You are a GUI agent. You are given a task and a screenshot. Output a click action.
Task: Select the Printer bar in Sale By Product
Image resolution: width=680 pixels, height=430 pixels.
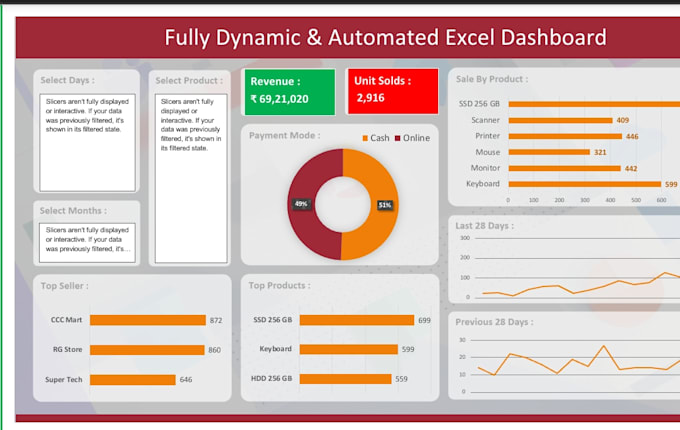(x=565, y=137)
